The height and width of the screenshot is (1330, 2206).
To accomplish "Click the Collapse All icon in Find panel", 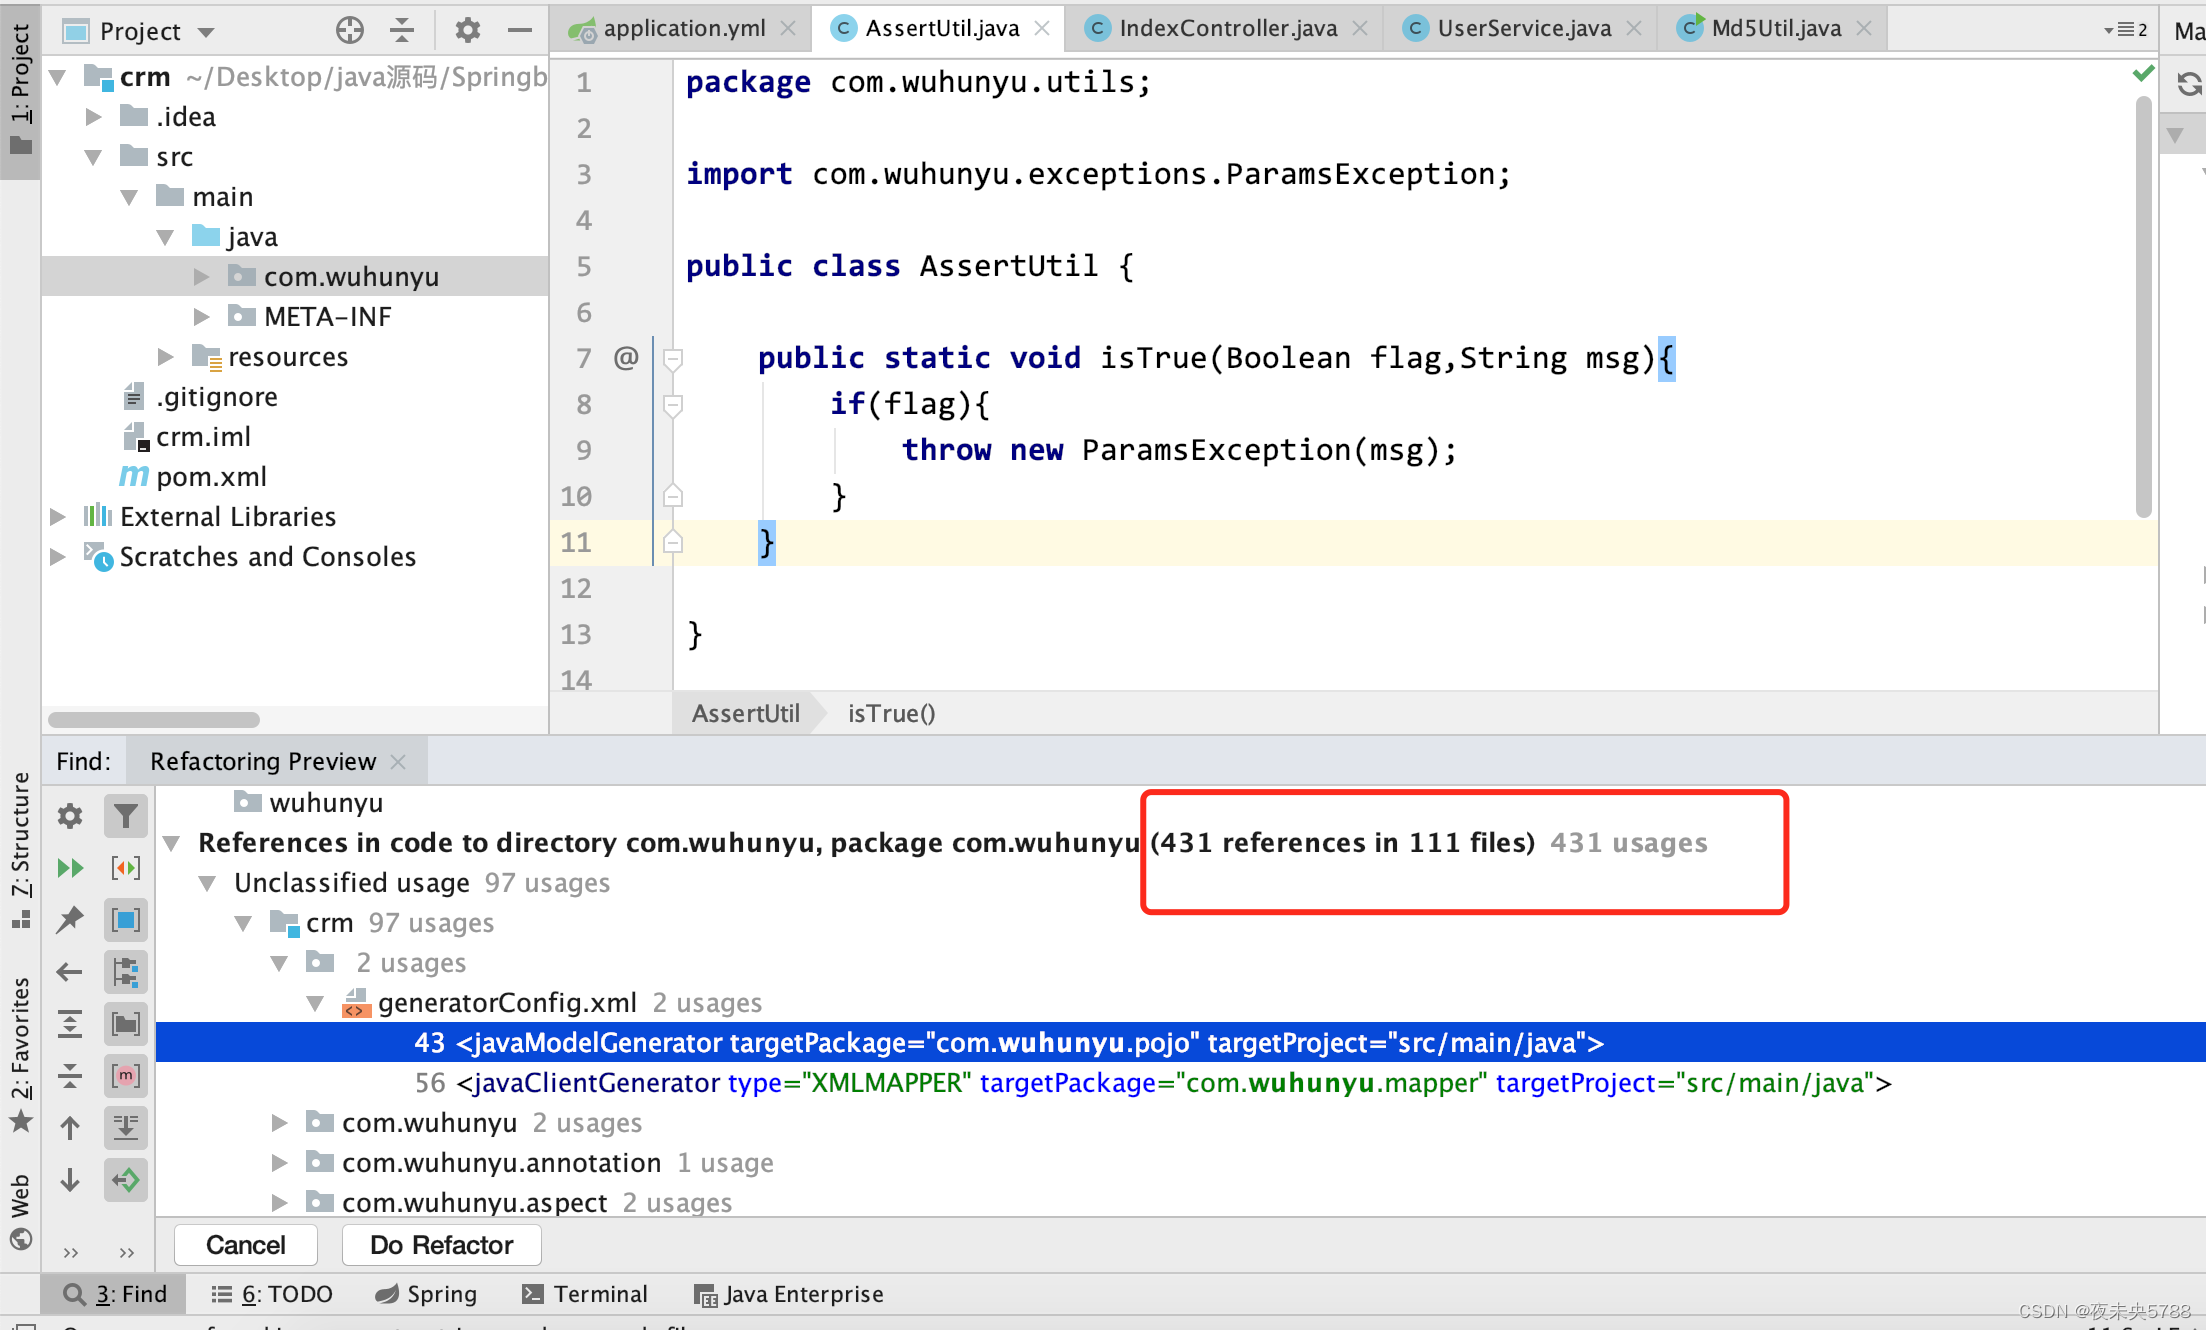I will coord(70,1076).
